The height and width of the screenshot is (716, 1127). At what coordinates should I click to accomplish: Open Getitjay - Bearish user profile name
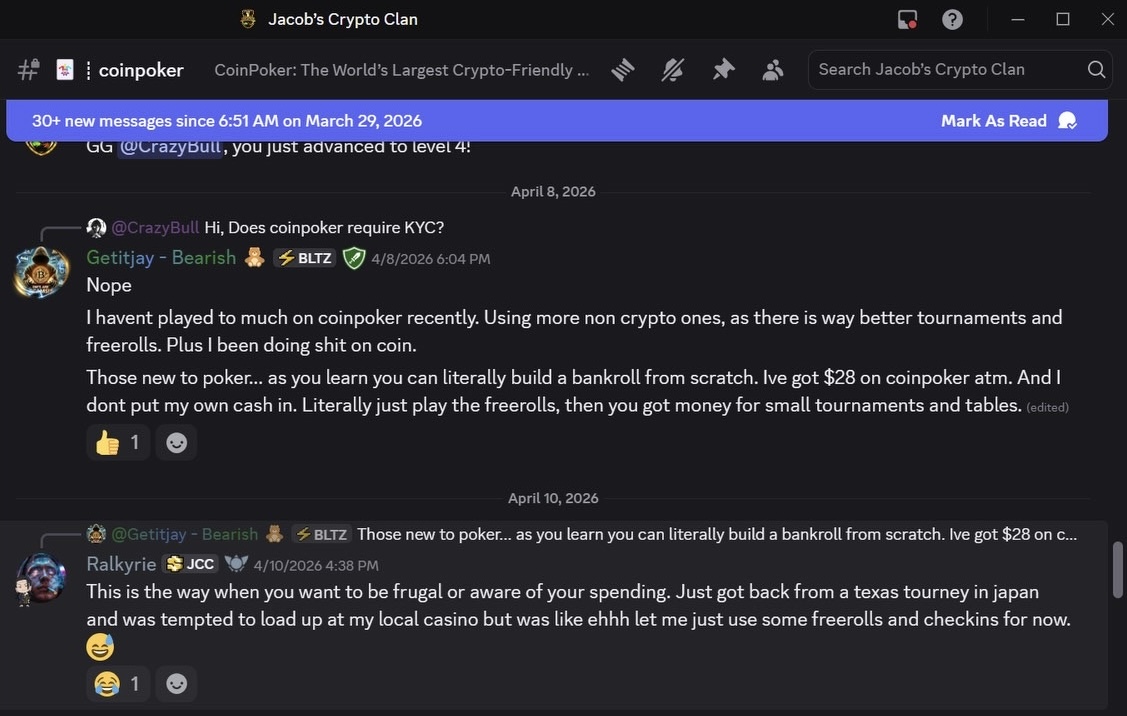click(x=161, y=258)
